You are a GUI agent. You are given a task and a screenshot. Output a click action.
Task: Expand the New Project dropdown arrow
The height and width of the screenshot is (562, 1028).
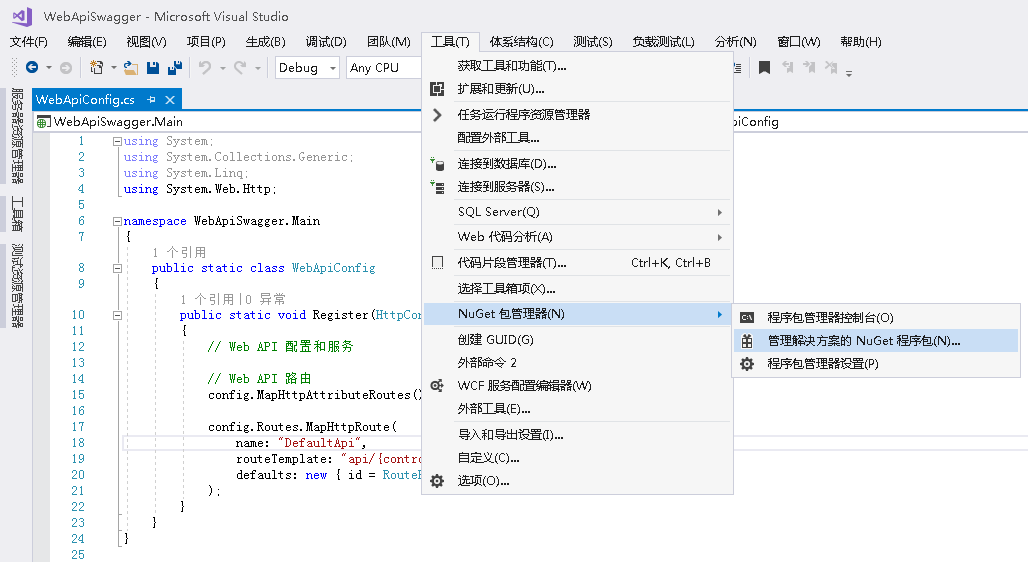[x=113, y=68]
